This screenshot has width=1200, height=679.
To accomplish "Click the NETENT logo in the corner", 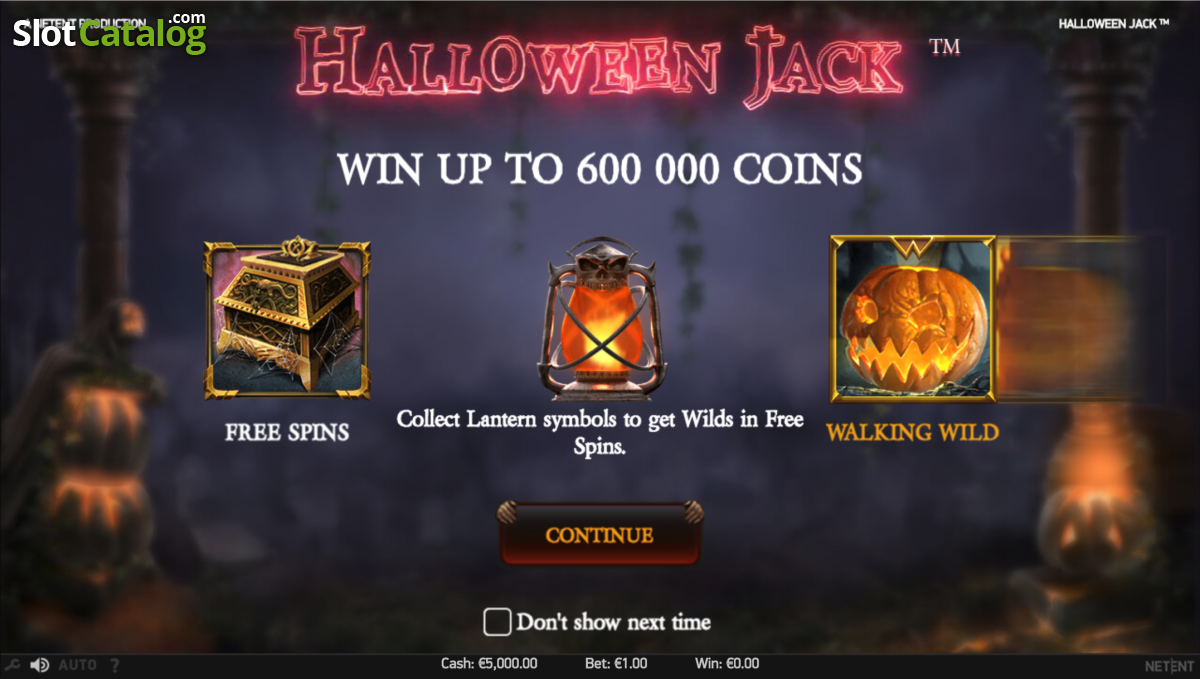I will pos(1169,665).
